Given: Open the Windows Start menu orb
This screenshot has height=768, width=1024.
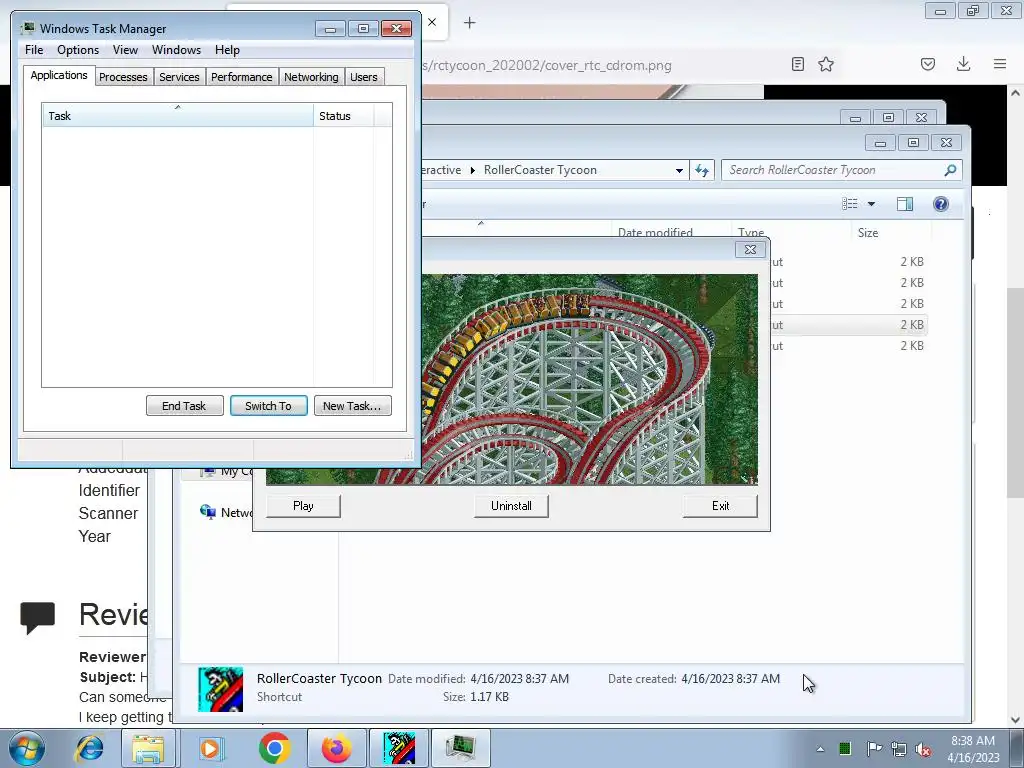Looking at the screenshot, I should click(x=27, y=748).
